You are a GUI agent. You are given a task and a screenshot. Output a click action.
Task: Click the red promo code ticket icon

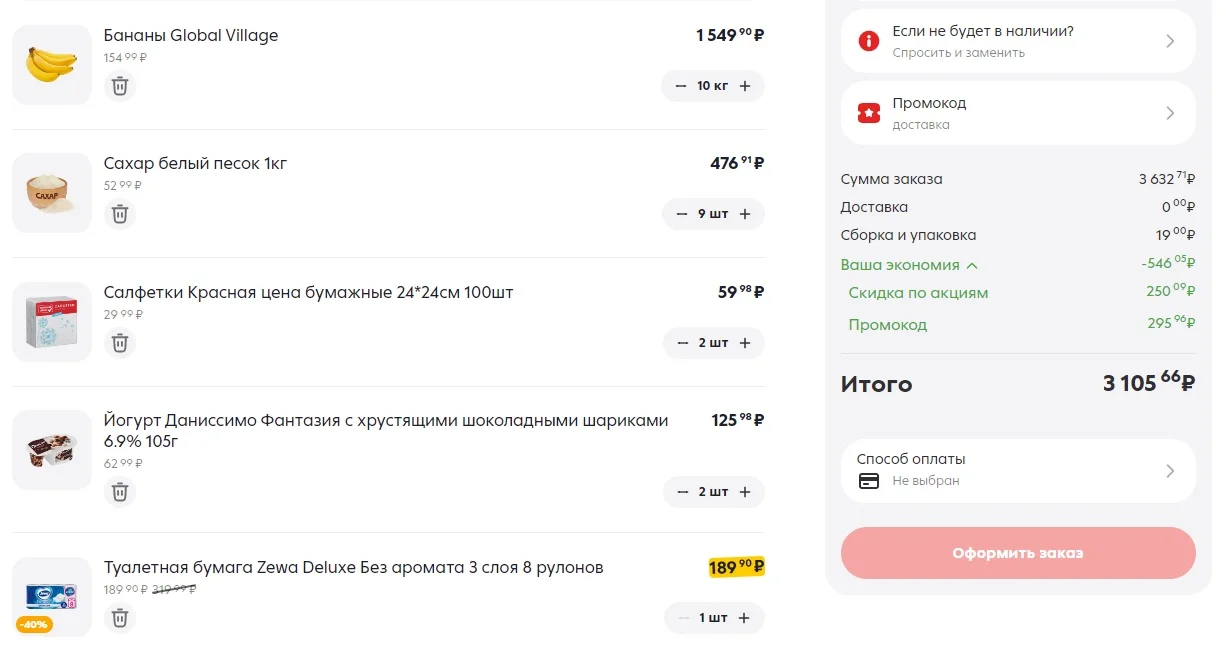[869, 113]
